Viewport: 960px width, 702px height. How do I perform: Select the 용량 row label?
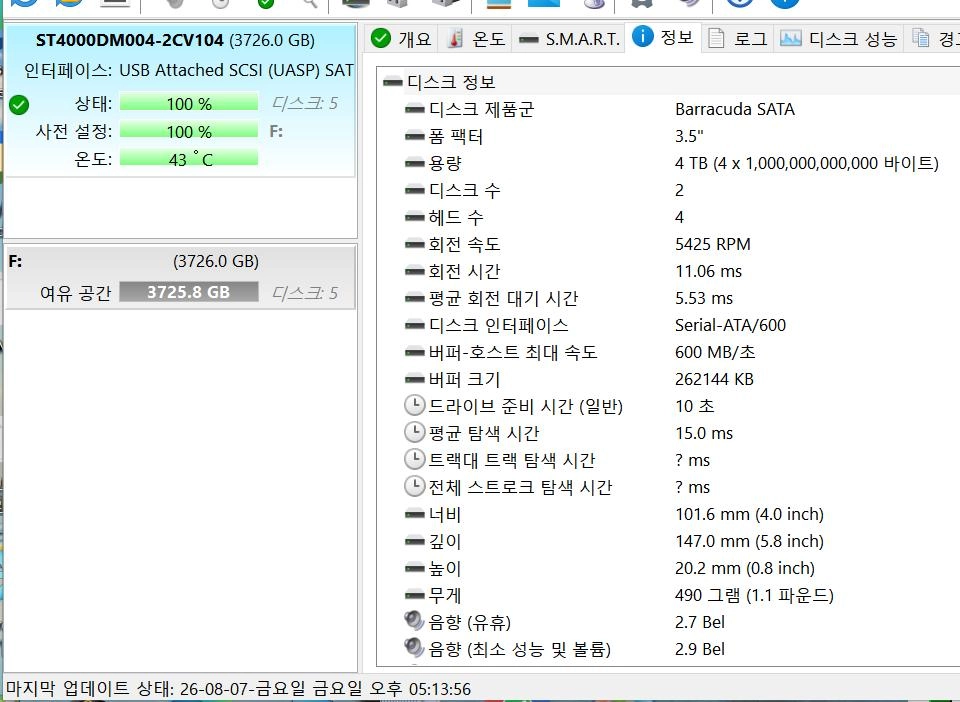(x=445, y=163)
